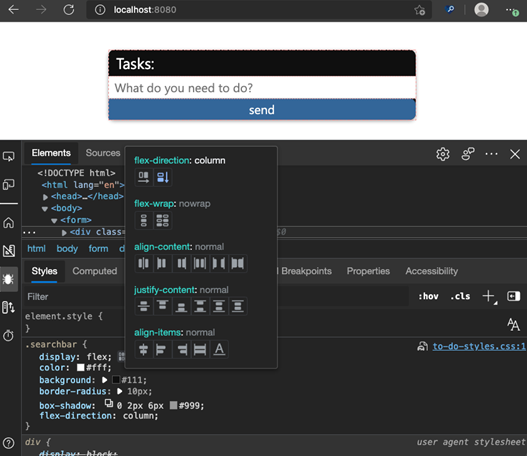Set justify-content to center icon
Screen dimensions: 527x456
pos(144,306)
